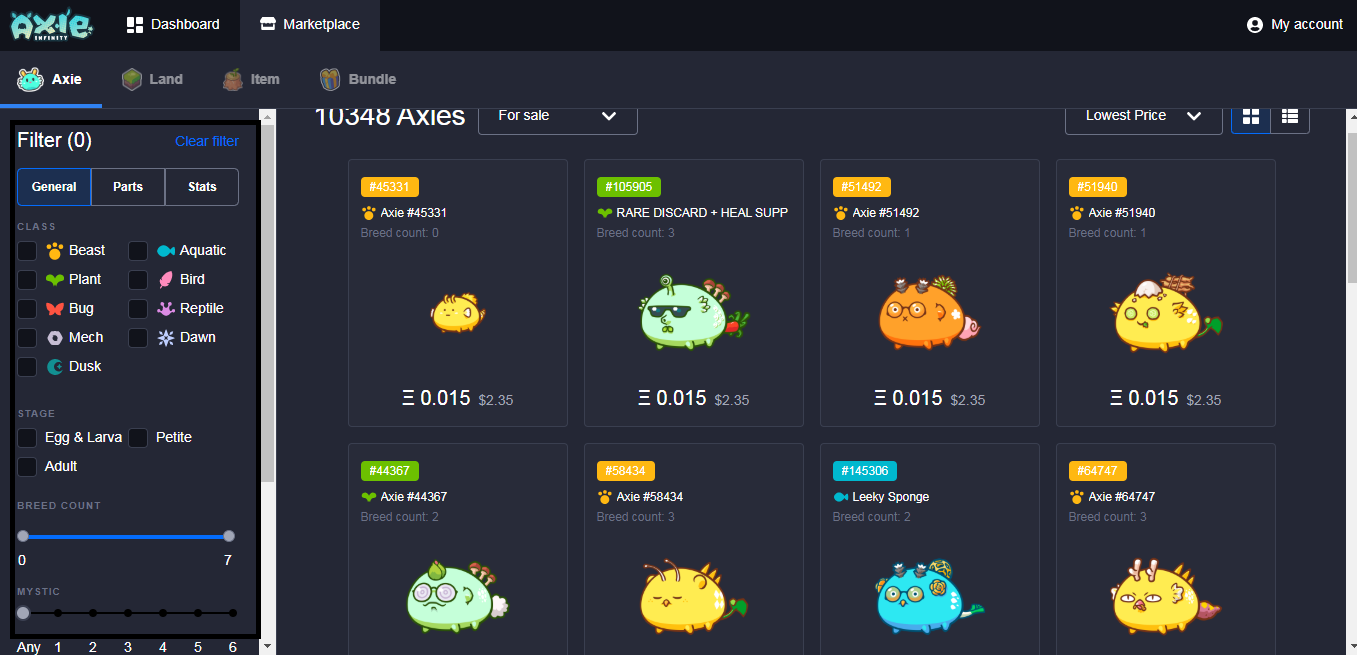Check the Adult stage checkbox
This screenshot has height=655, width=1357.
[x=27, y=467]
